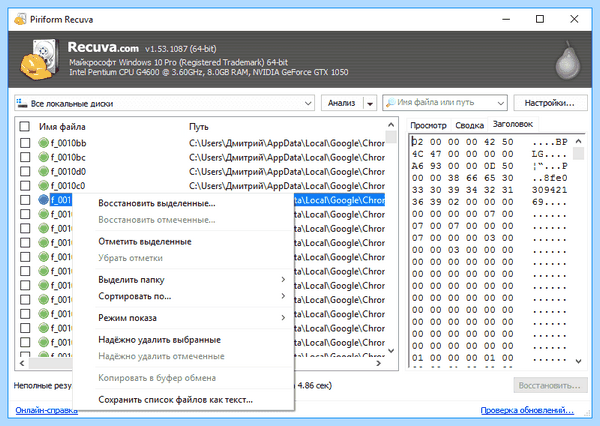Click the Recuva.com title in the banner
Image resolution: width=600 pixels, height=426 pixels.
tap(103, 47)
